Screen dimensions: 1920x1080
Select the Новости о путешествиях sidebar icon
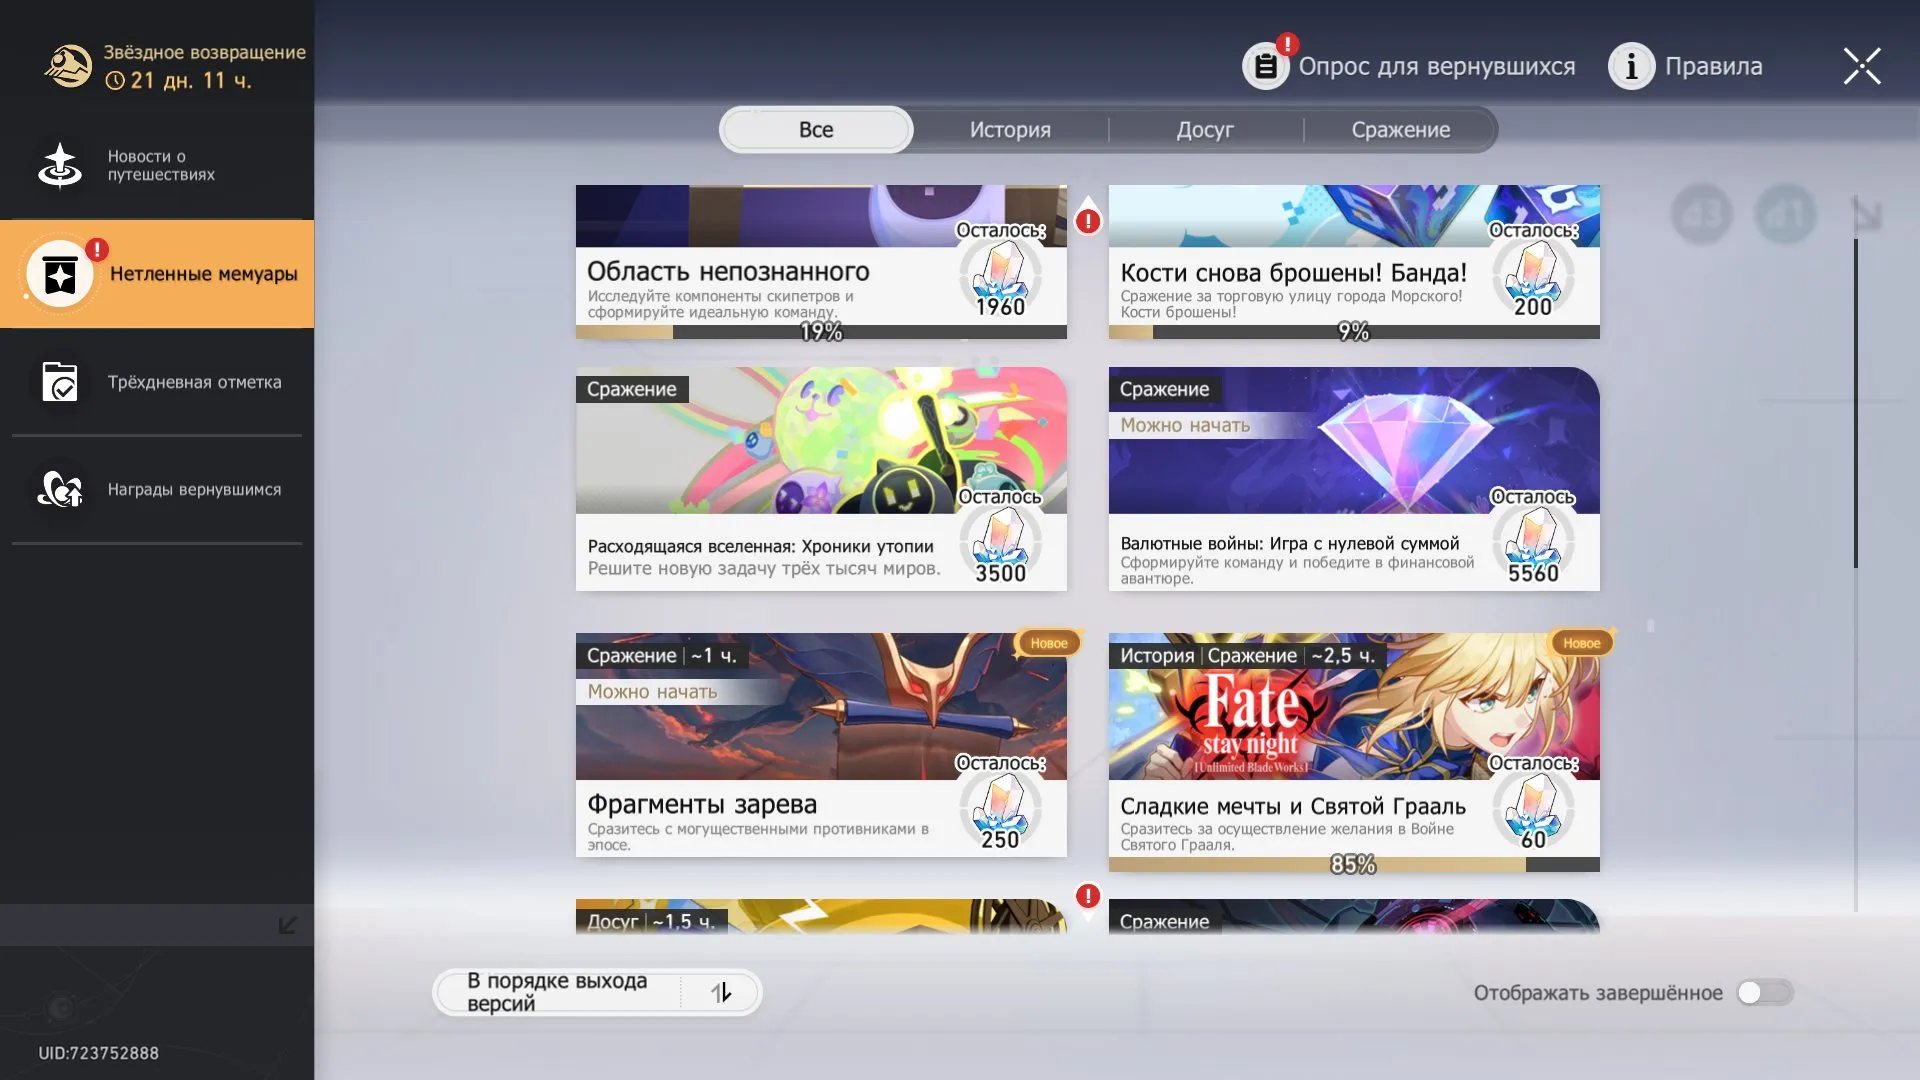tap(60, 165)
